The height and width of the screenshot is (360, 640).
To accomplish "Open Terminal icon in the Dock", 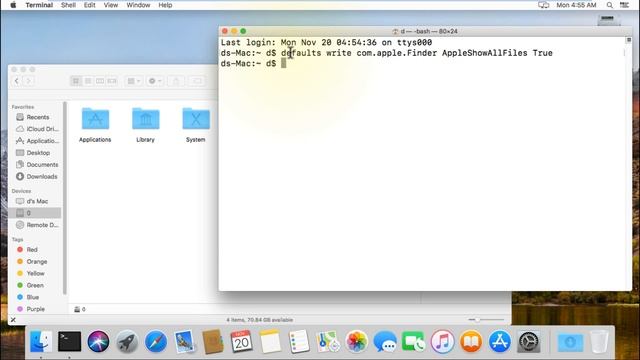I will (69, 341).
